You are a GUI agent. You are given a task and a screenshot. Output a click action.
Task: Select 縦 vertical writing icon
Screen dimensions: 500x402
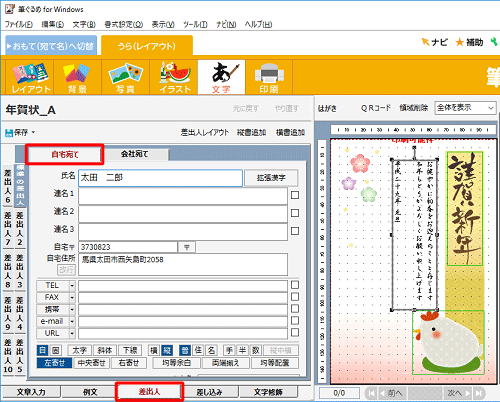(x=167, y=350)
